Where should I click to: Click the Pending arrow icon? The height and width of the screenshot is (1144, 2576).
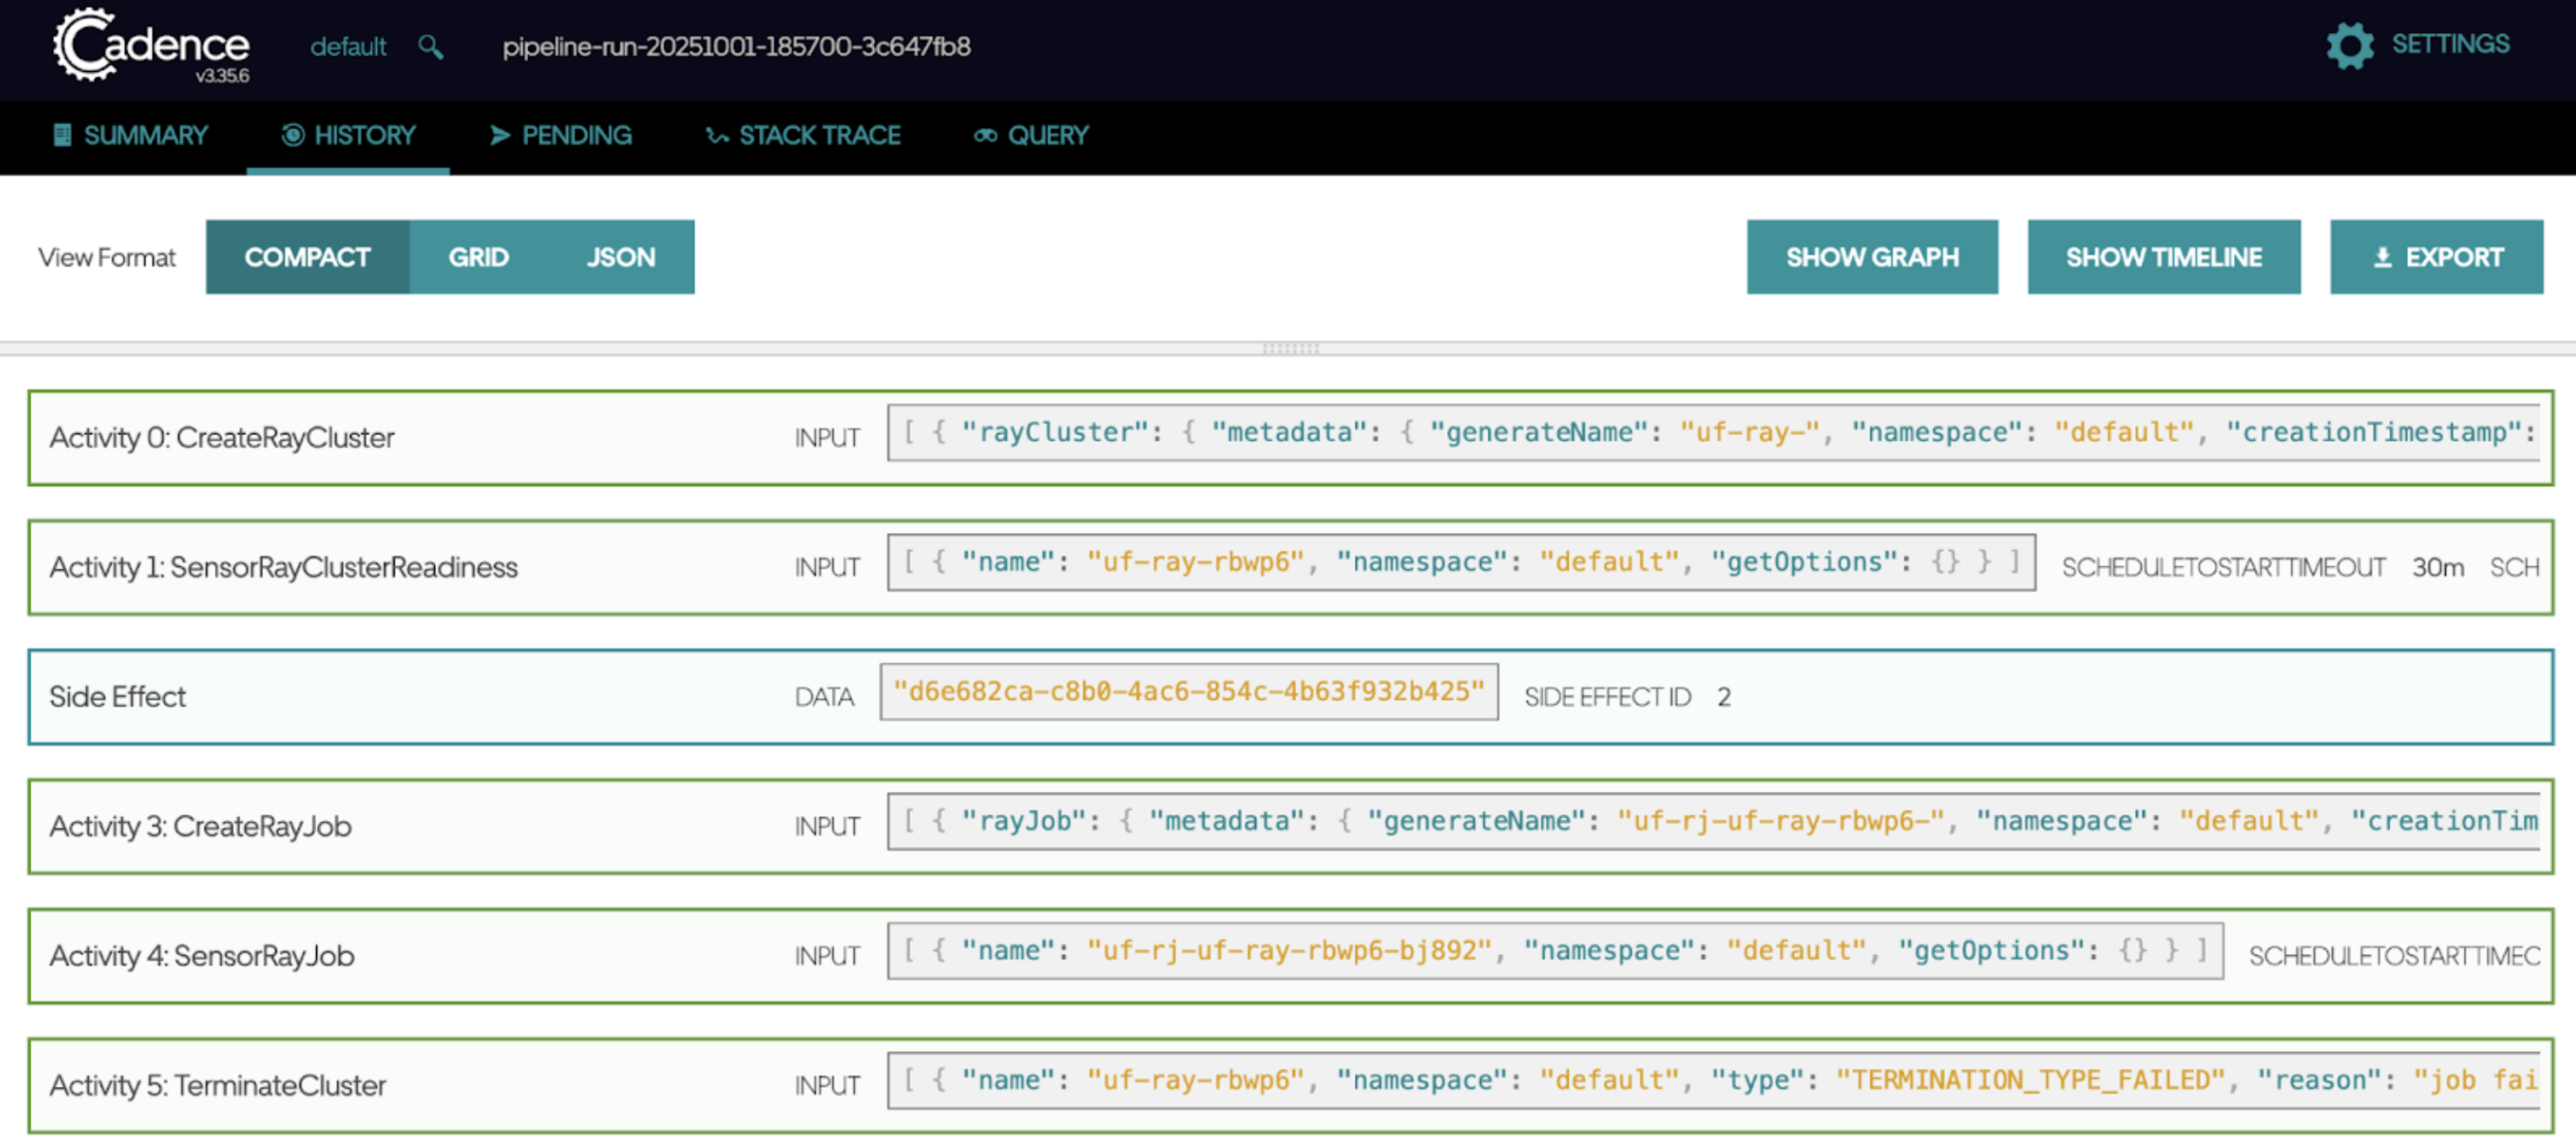(x=500, y=135)
